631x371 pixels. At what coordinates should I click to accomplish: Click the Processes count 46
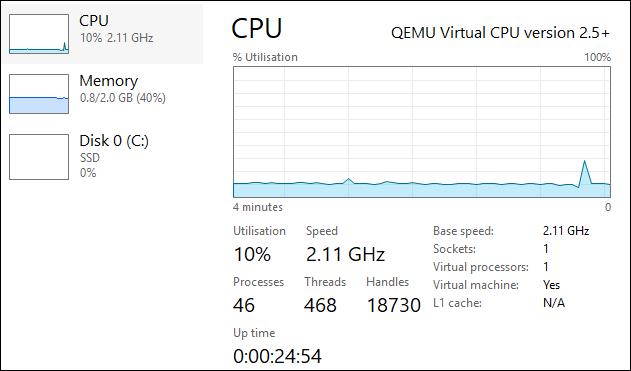[x=244, y=305]
